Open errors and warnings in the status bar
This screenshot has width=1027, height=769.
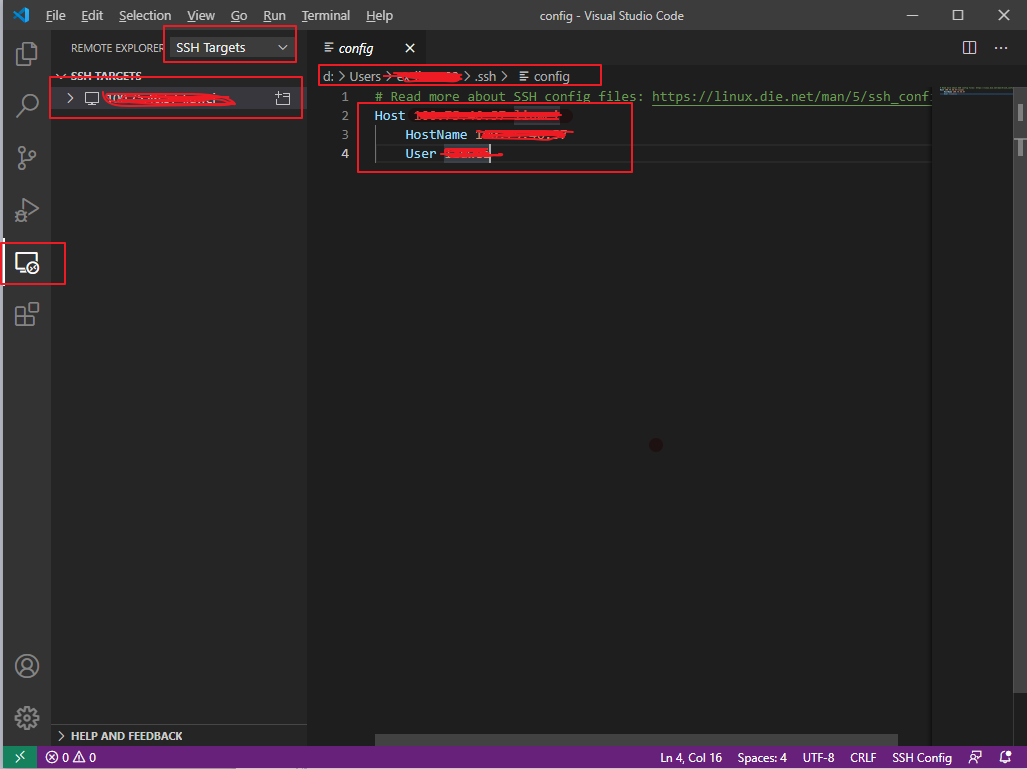71,757
